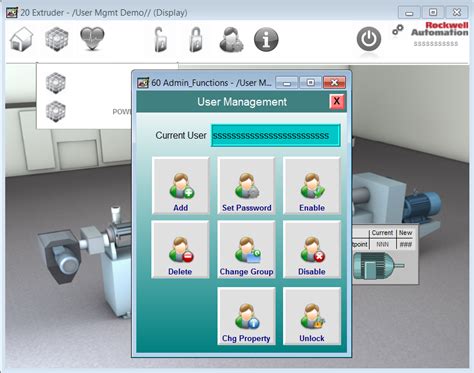Click the Disable user button
The height and width of the screenshot is (373, 474).
click(312, 249)
